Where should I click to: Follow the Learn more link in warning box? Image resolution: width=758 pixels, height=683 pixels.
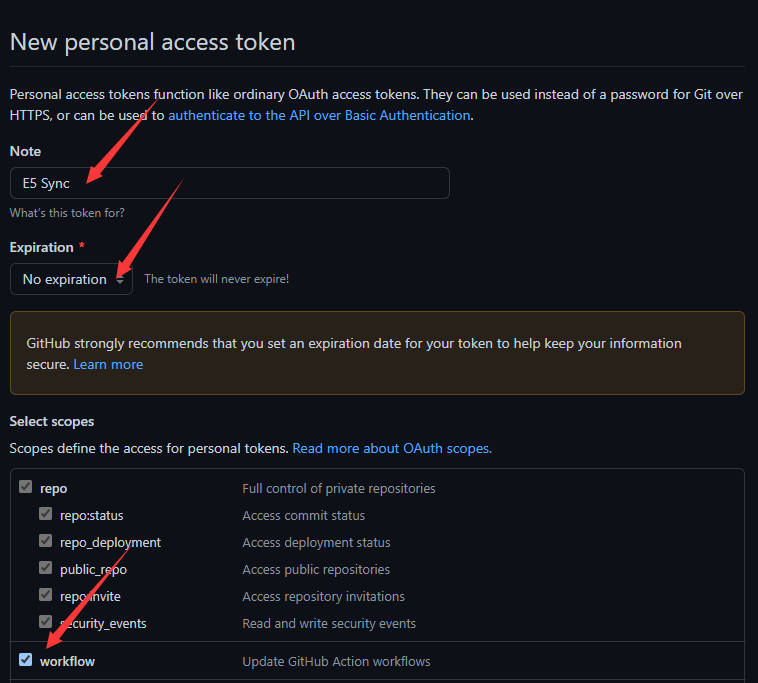pos(108,364)
